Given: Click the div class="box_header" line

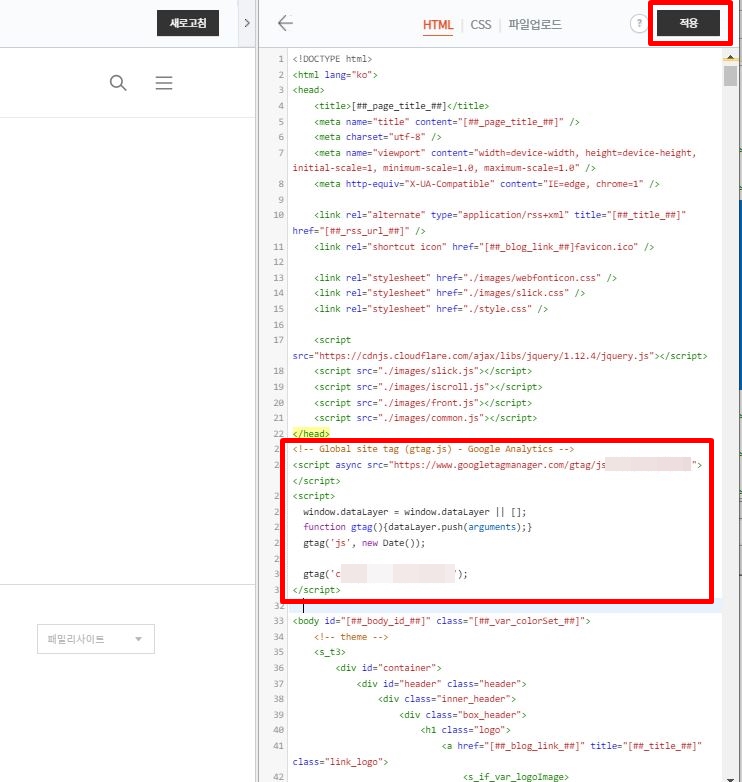Looking at the screenshot, I should coord(463,715).
